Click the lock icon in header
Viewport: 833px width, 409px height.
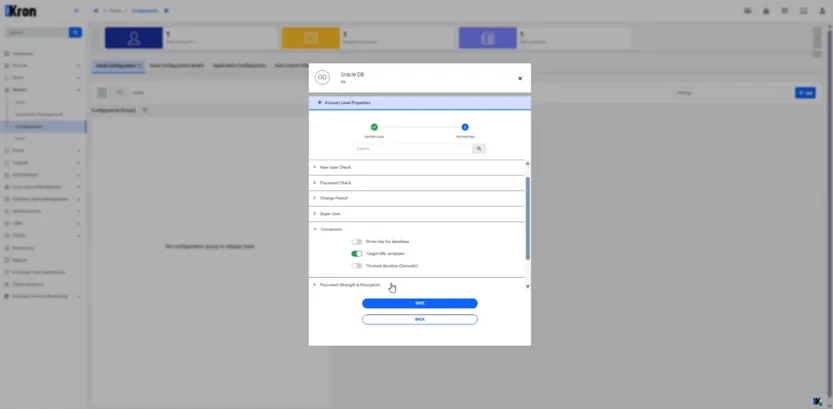click(766, 11)
